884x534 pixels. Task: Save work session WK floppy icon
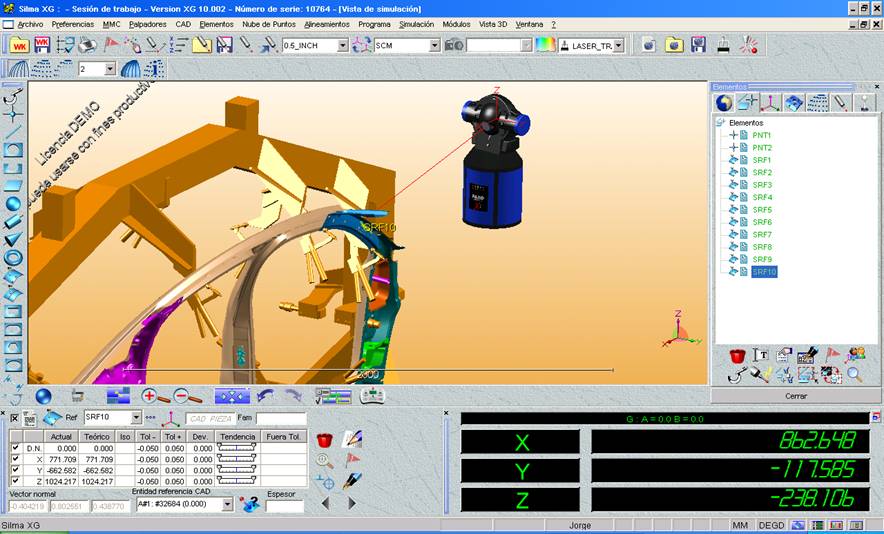(42, 45)
